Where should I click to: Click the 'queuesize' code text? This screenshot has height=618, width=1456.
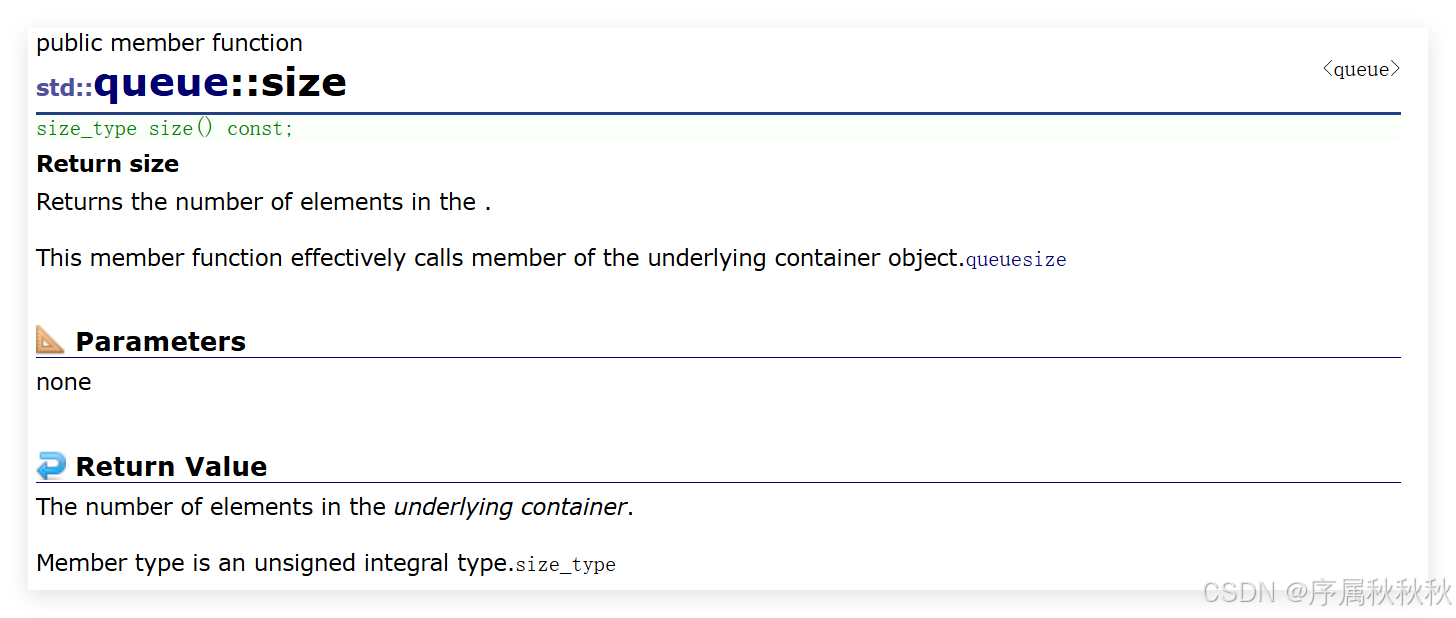tap(1016, 260)
